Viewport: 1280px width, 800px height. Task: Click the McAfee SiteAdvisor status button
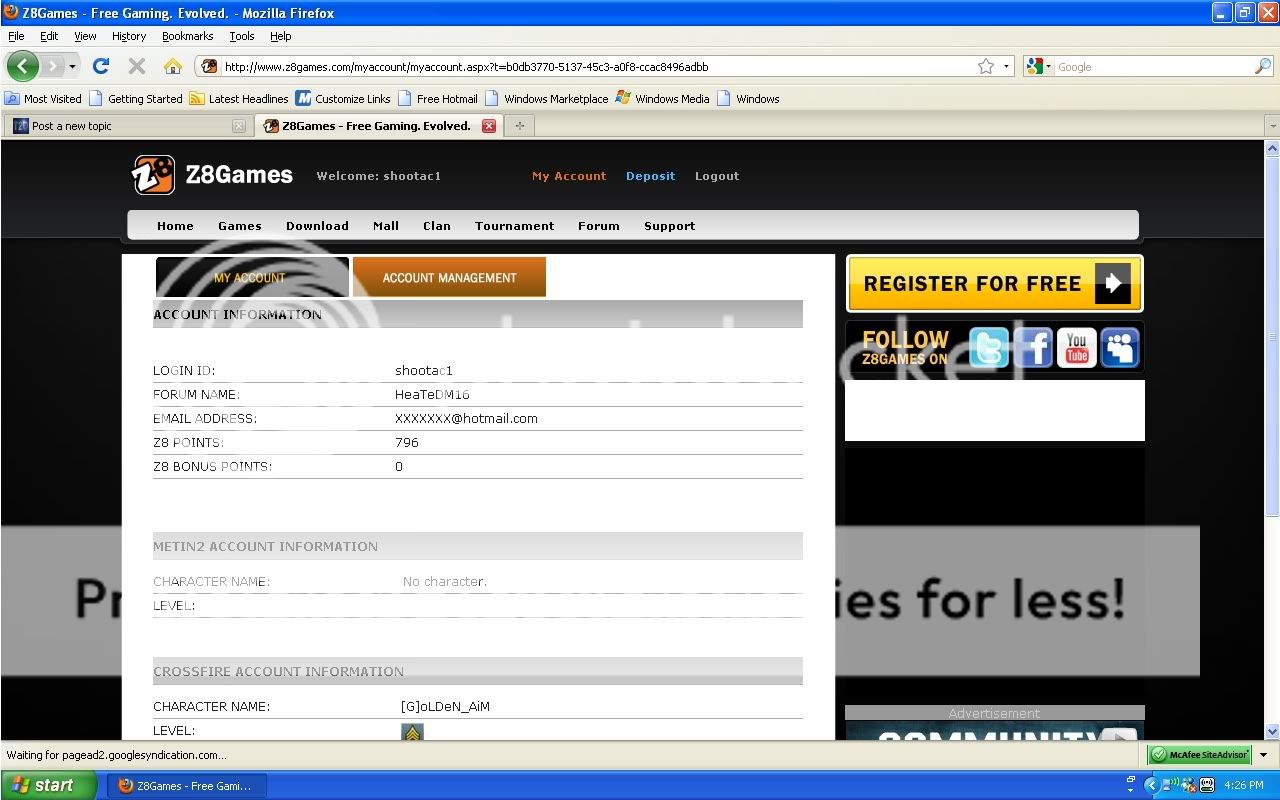(x=1199, y=755)
